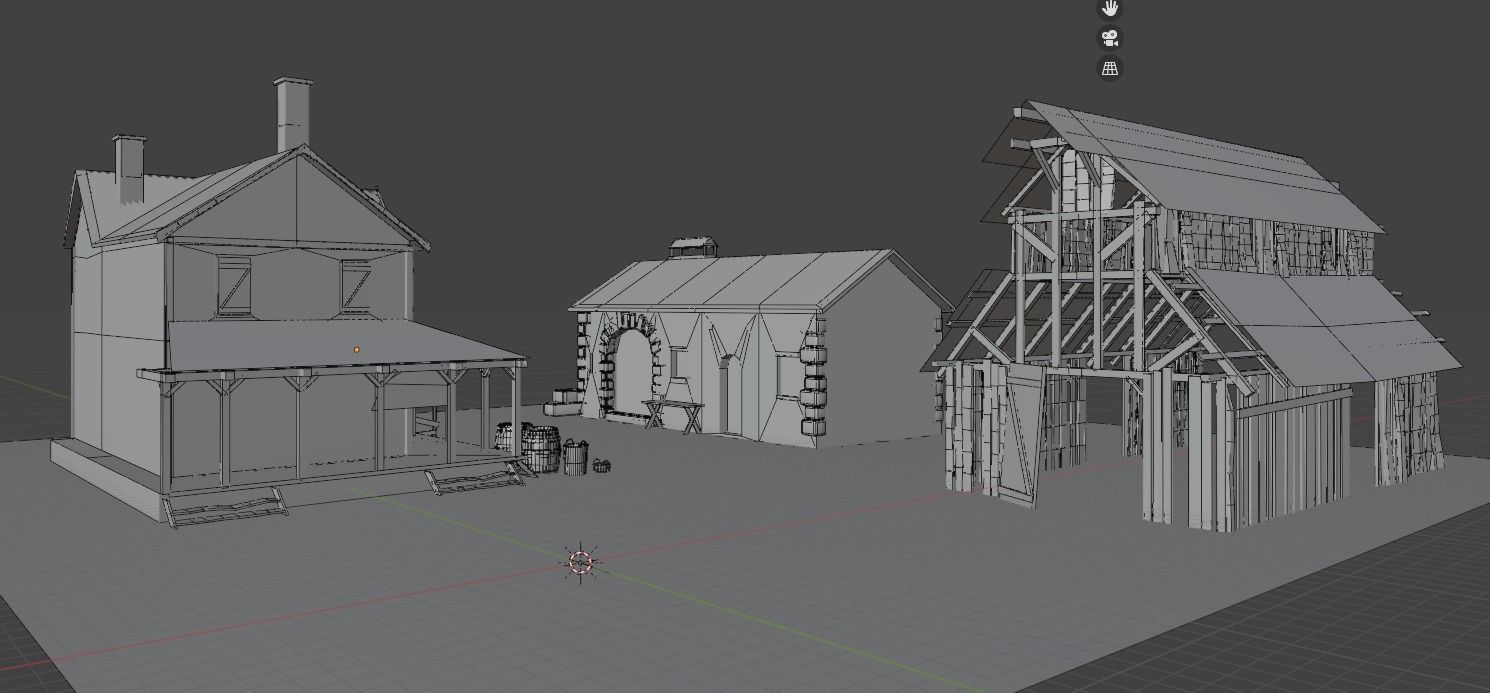Click the small chimney on the cottage roof
The height and width of the screenshot is (693, 1490).
(690, 245)
